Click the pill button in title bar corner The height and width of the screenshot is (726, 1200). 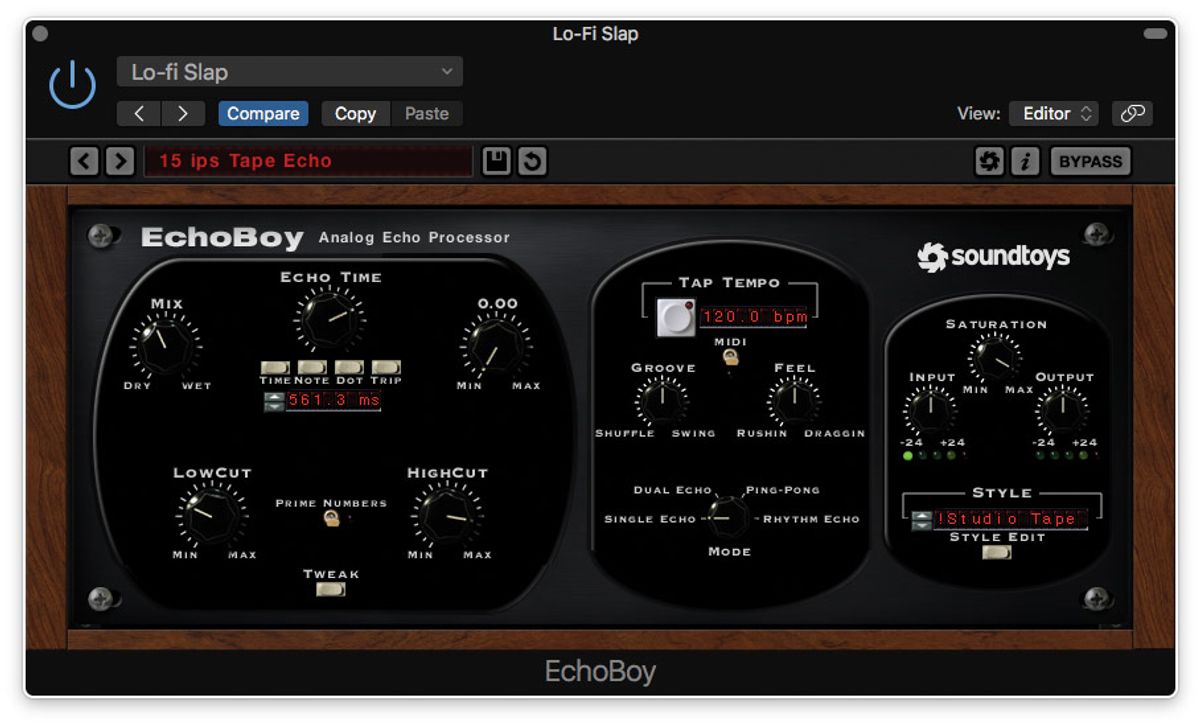tap(1155, 34)
